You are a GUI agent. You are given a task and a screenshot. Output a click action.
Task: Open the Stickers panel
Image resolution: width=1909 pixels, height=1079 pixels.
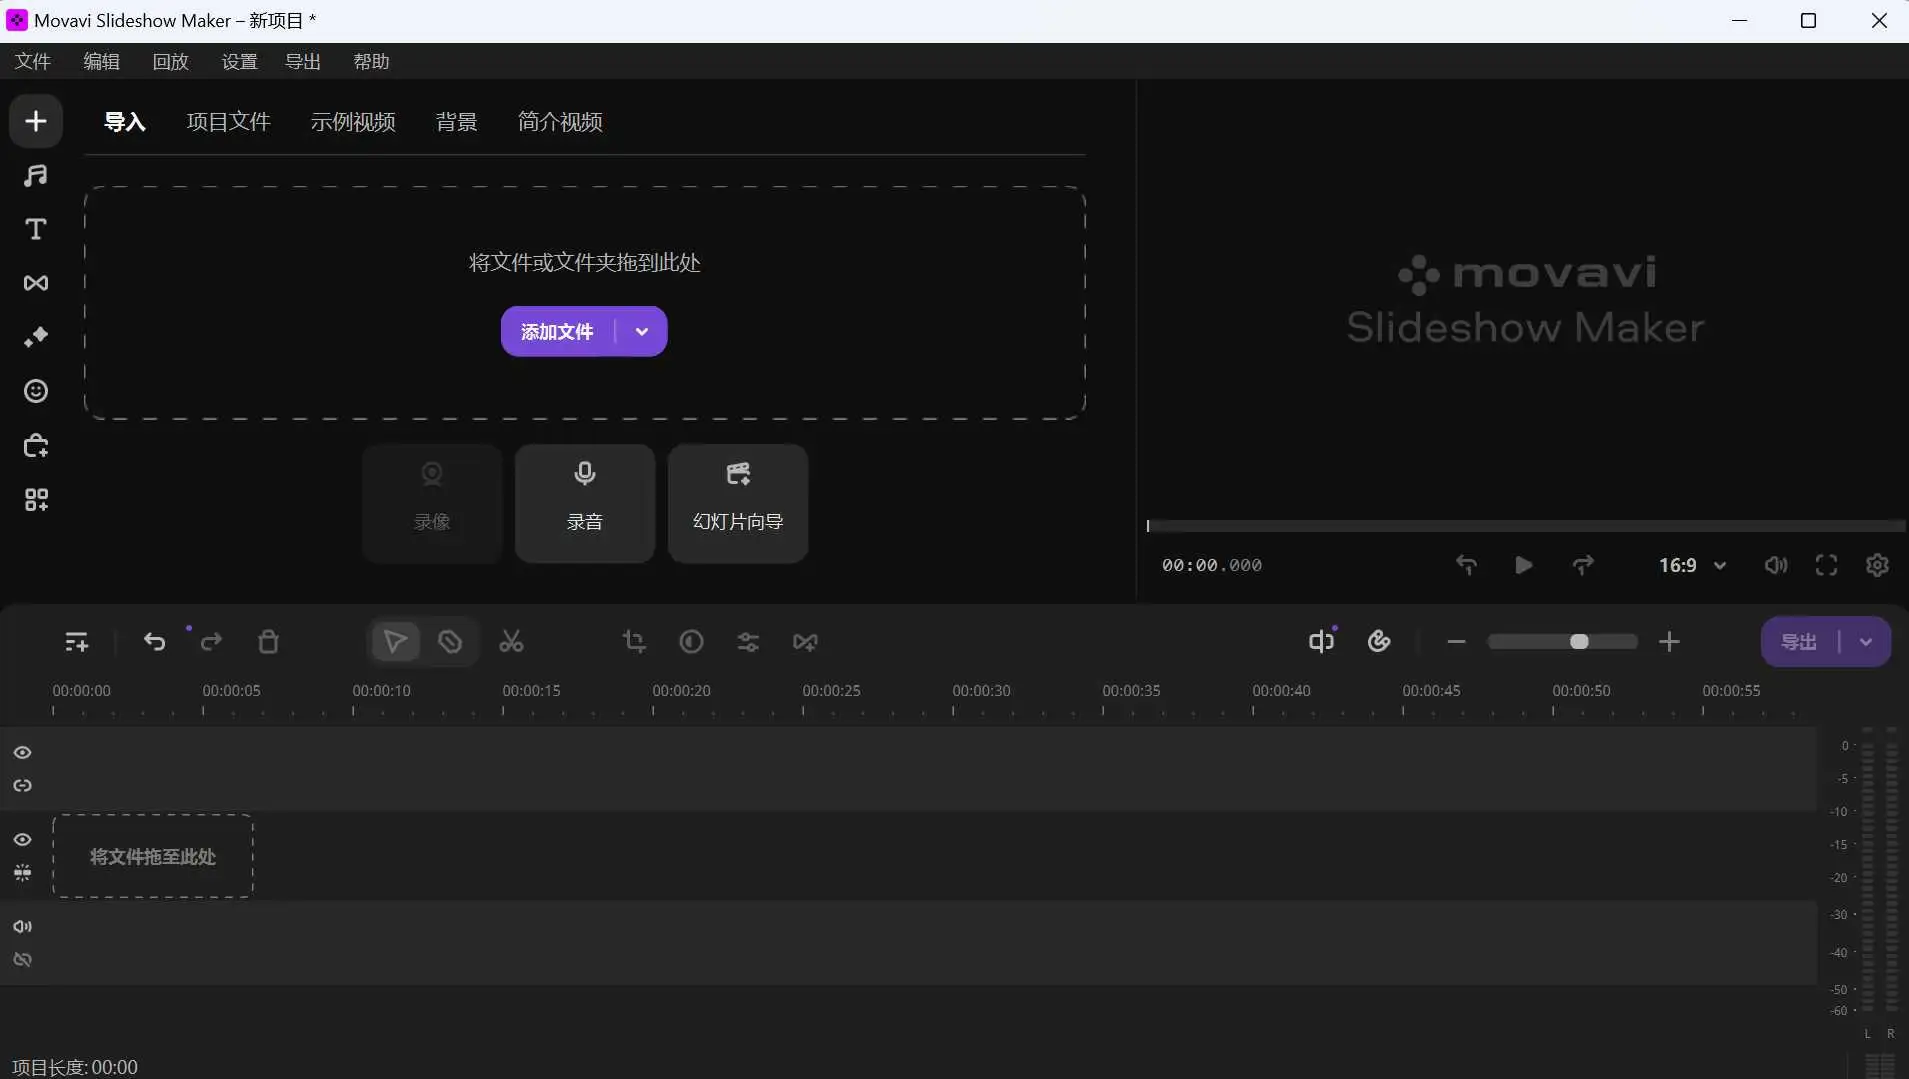(36, 391)
